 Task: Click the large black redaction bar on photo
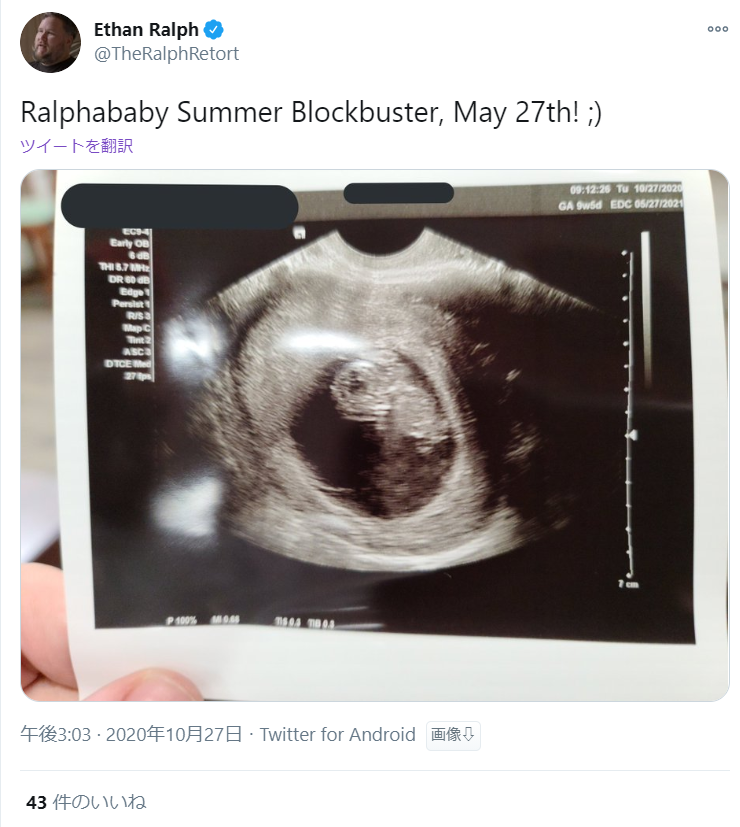179,206
